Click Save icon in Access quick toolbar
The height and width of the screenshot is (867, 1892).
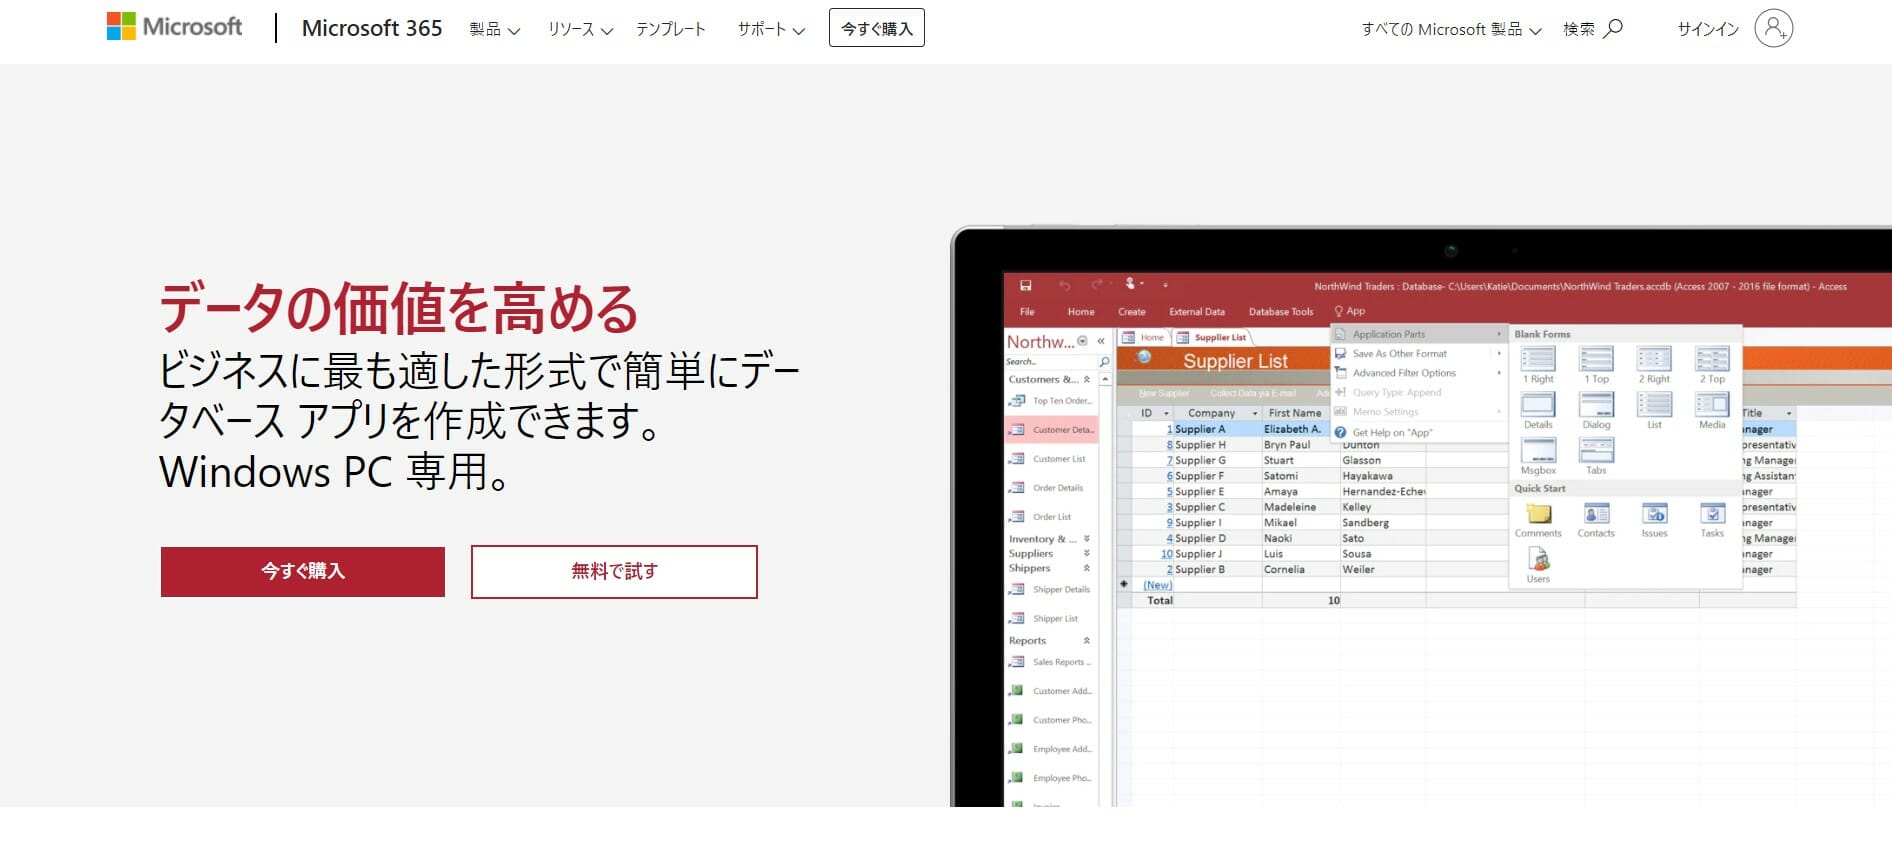point(1025,285)
